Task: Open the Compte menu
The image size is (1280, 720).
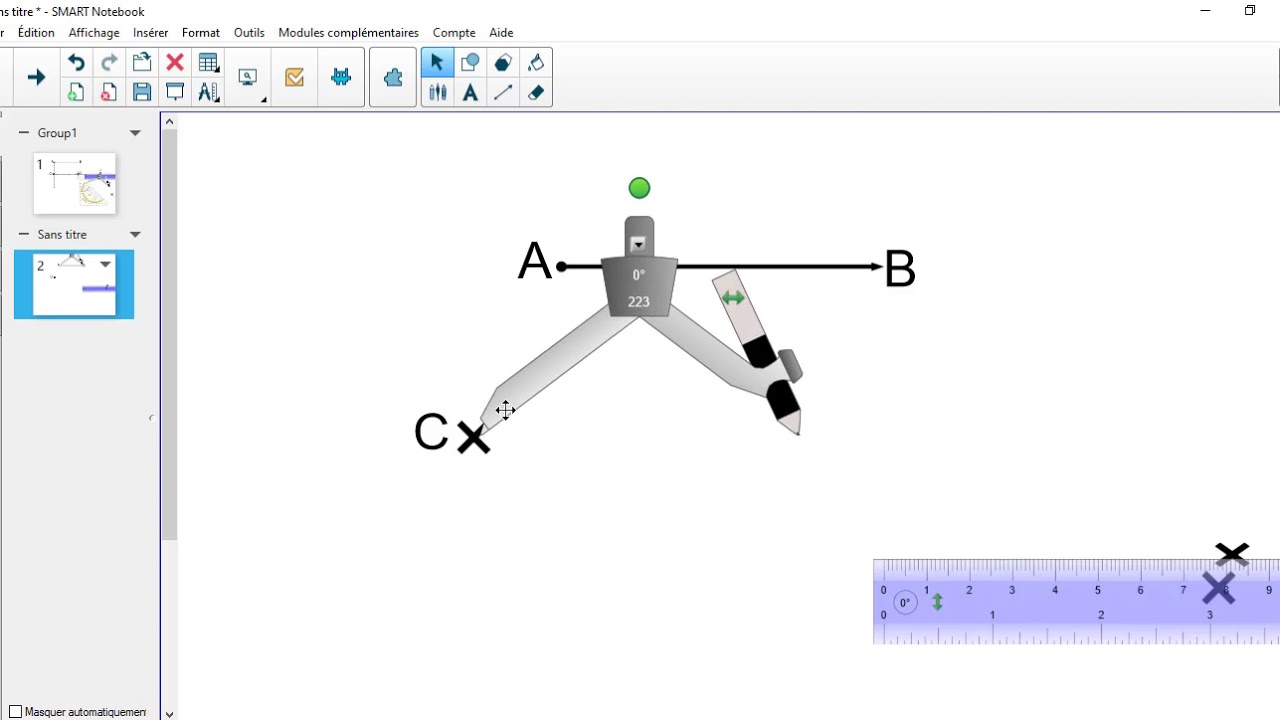Action: (454, 33)
